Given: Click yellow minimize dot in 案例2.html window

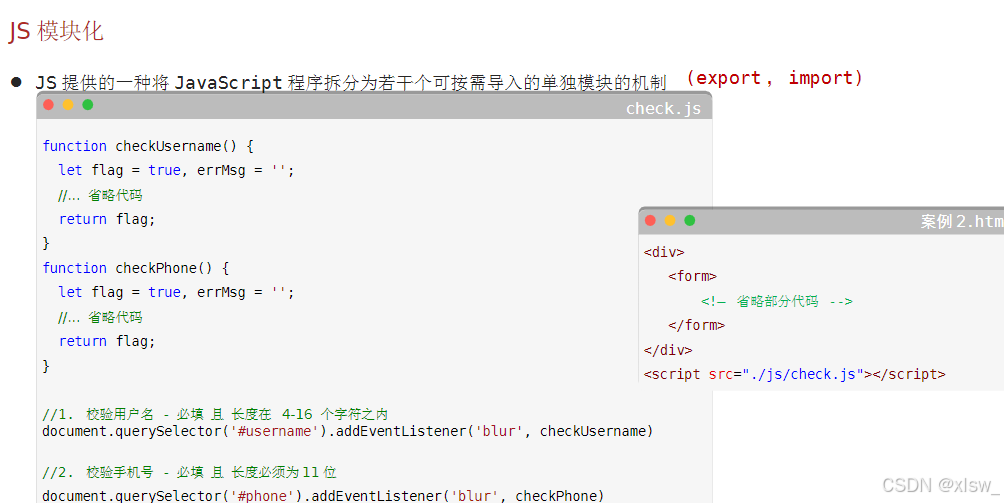Looking at the screenshot, I should point(670,220).
